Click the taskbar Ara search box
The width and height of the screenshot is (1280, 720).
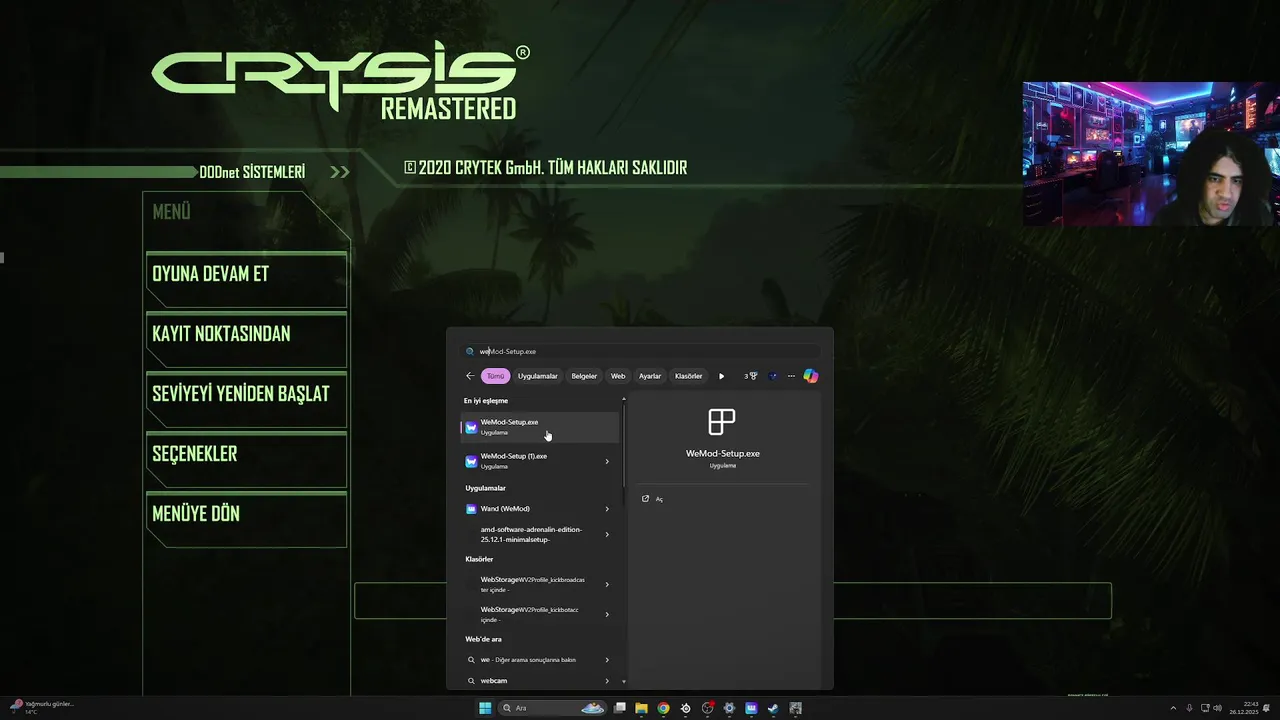553,708
